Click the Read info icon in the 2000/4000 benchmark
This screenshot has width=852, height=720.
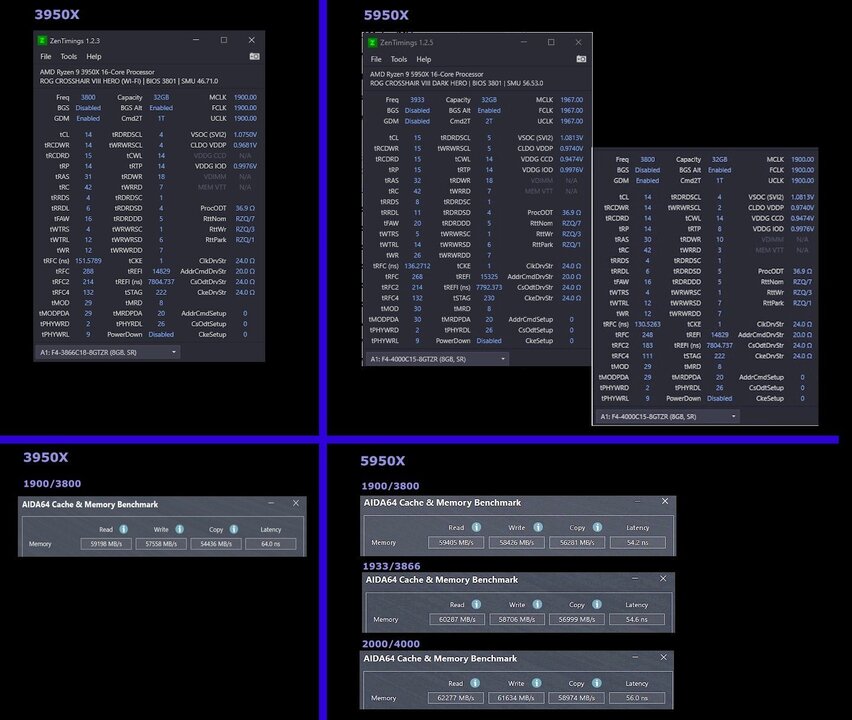pos(476,684)
